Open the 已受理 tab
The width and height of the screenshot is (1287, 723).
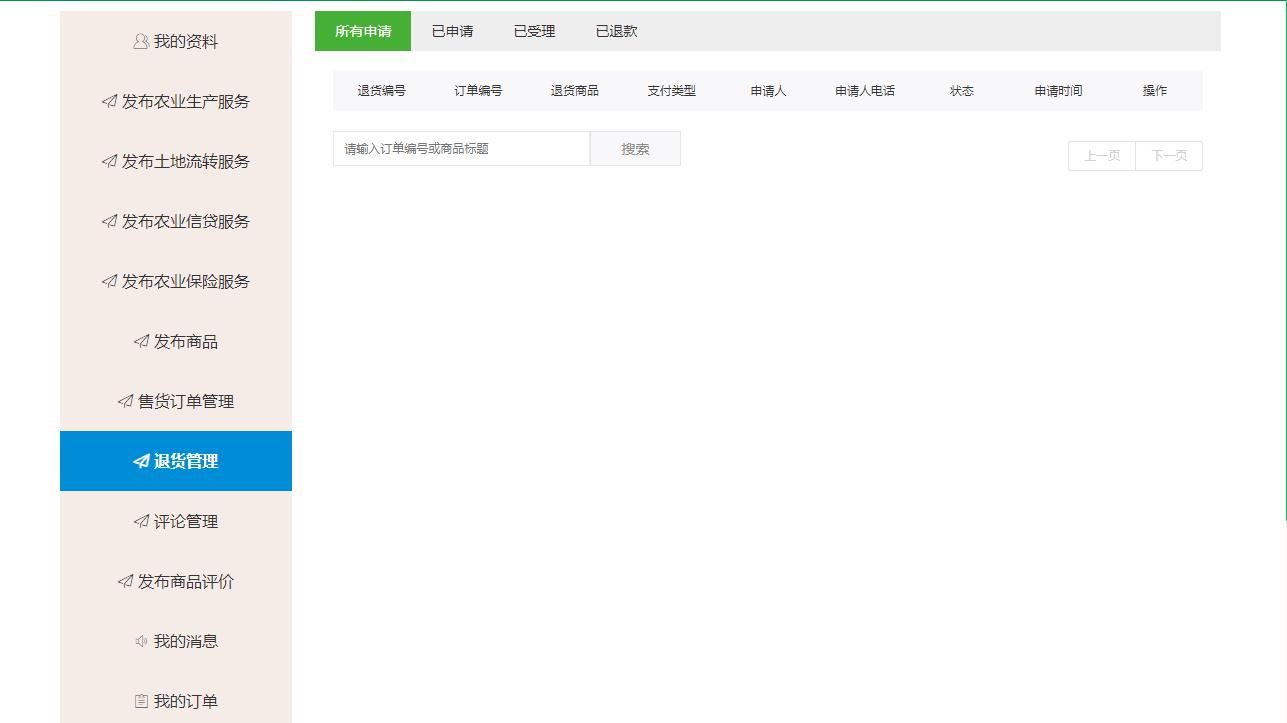click(x=534, y=31)
